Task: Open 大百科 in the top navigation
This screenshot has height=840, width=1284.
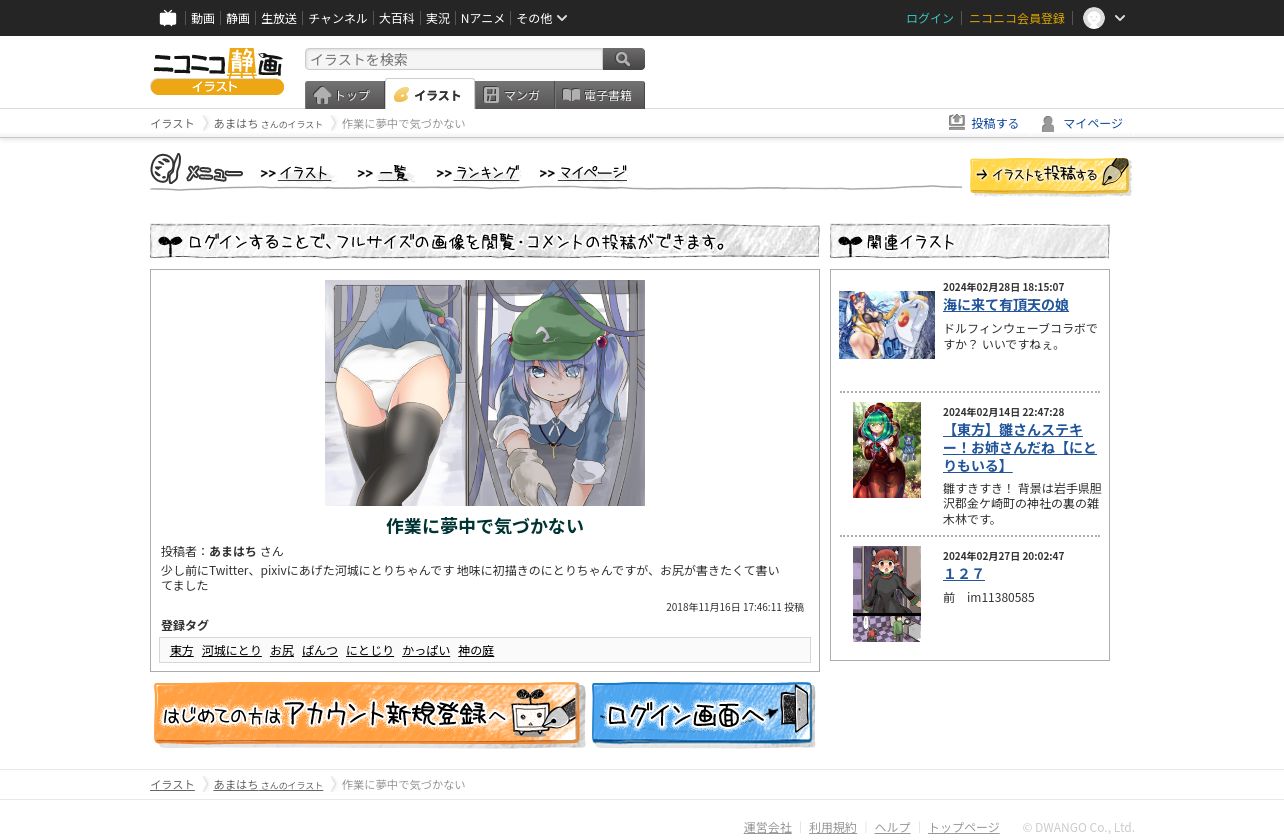Action: tap(396, 18)
